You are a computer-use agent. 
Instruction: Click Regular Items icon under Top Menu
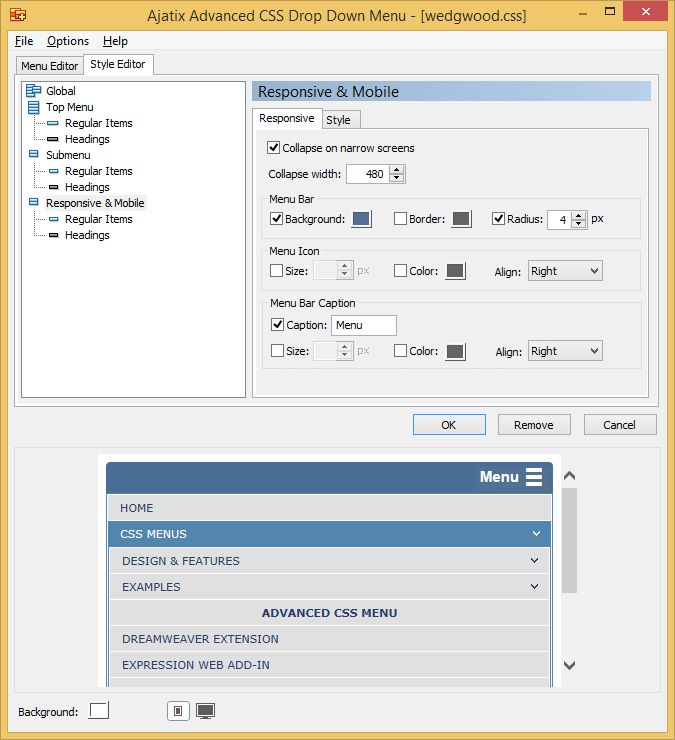53,123
